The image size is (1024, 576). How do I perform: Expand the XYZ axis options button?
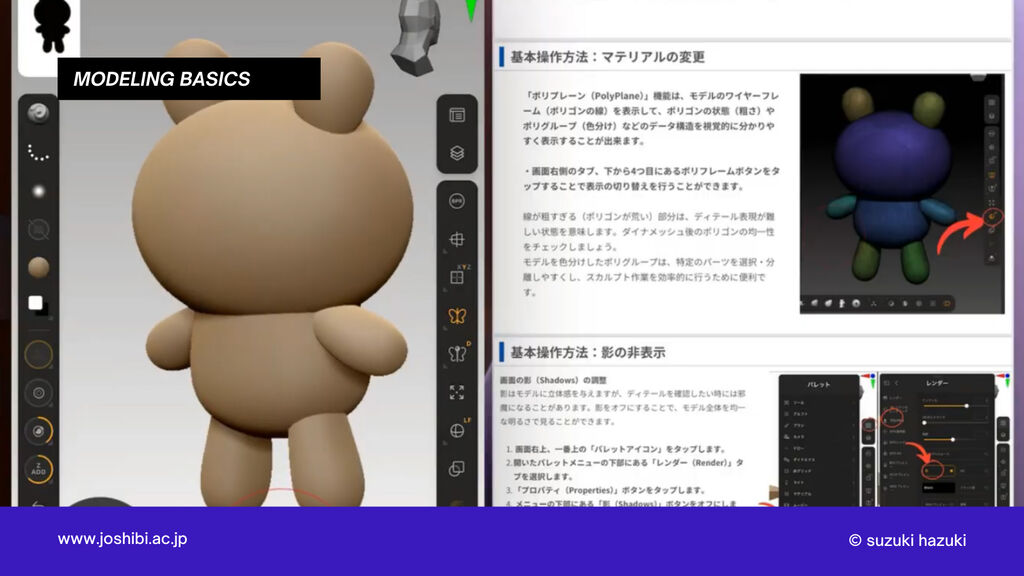(457, 278)
